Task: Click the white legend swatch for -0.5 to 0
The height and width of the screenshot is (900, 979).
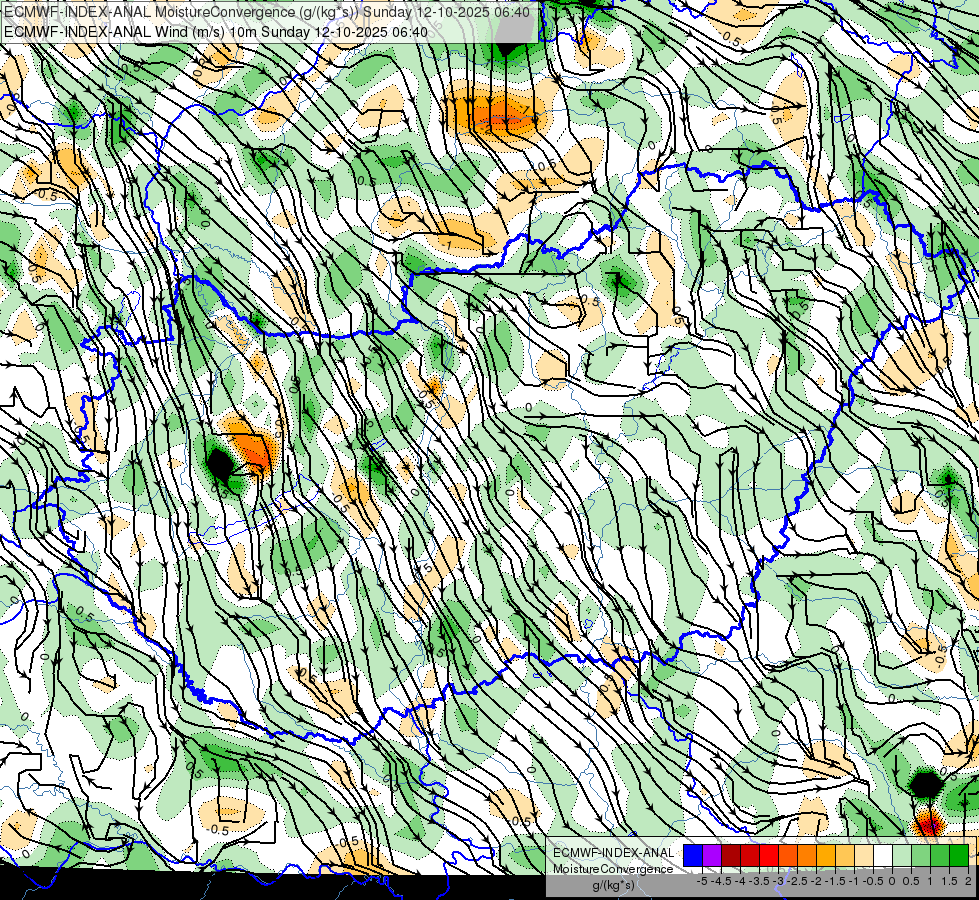Action: pos(883,856)
